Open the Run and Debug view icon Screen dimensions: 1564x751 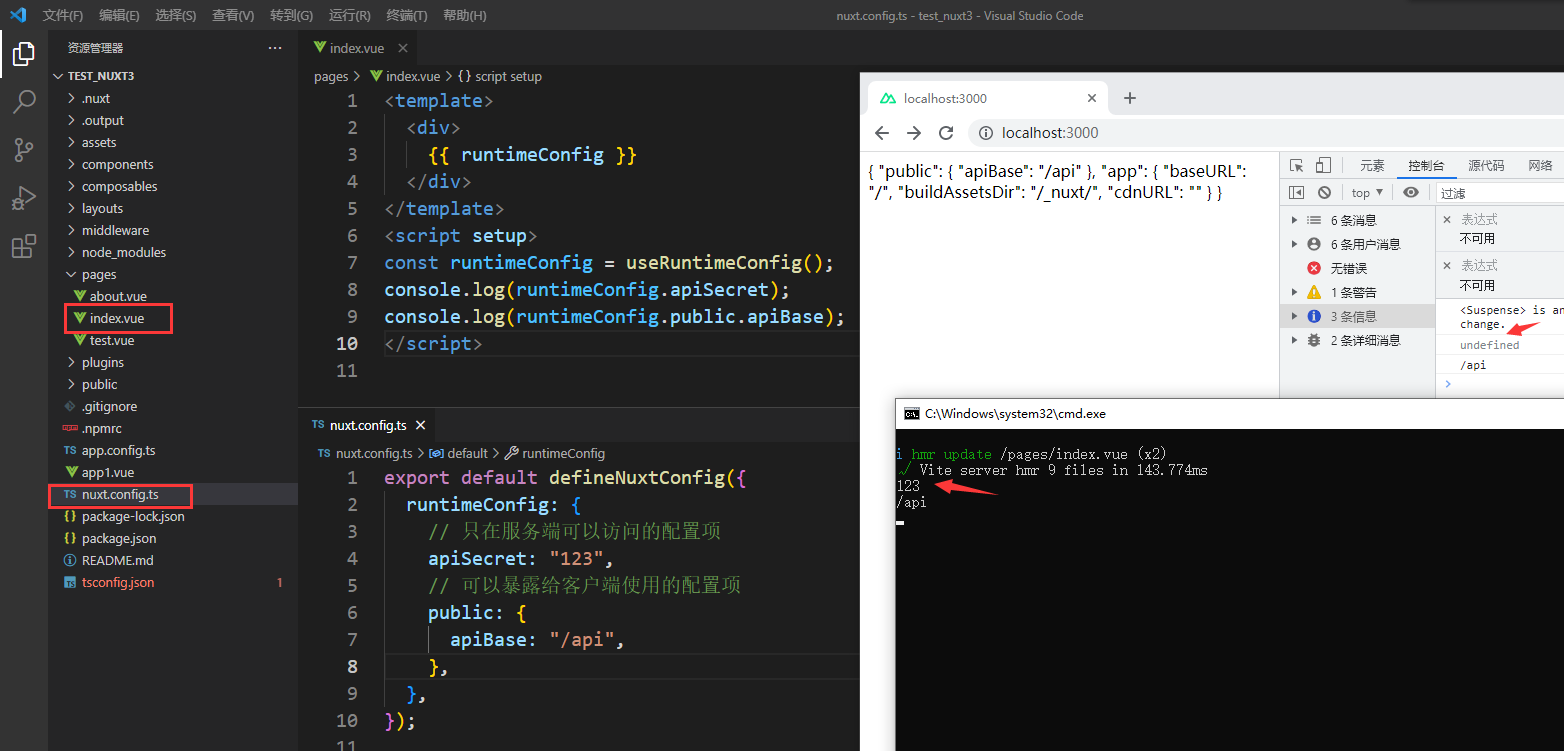coord(24,198)
